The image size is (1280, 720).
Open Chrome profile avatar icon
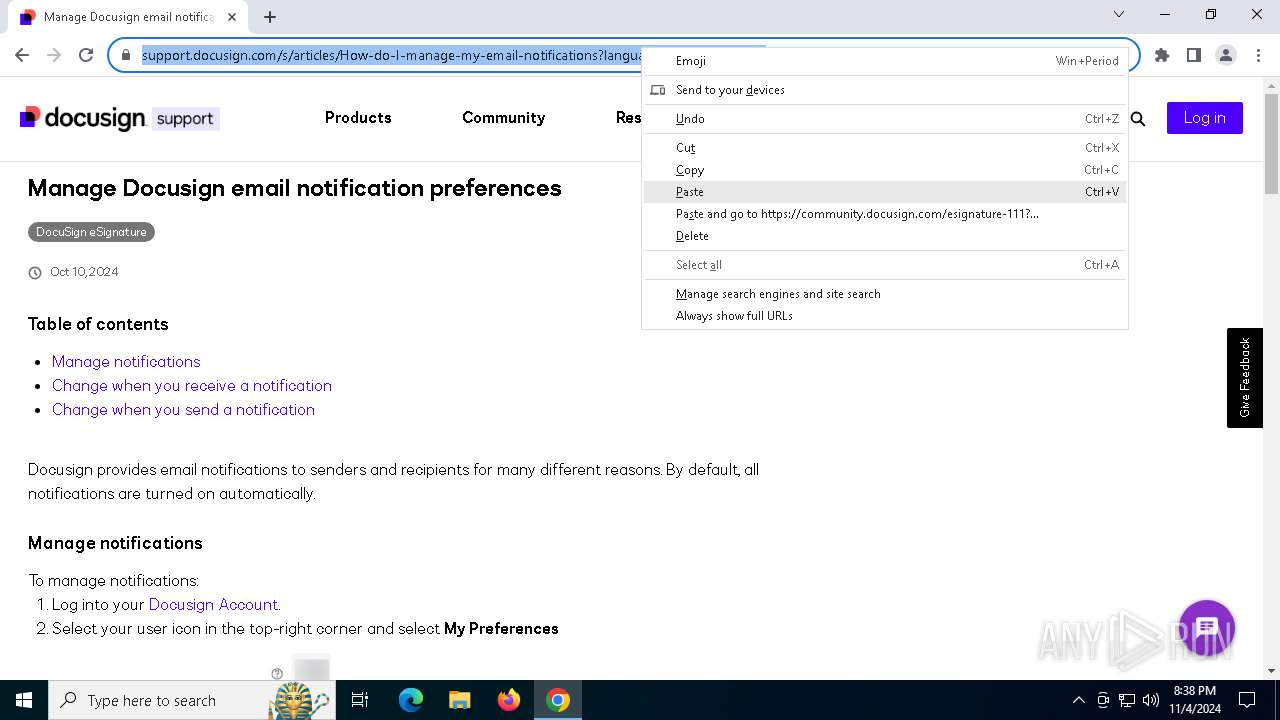1225,55
